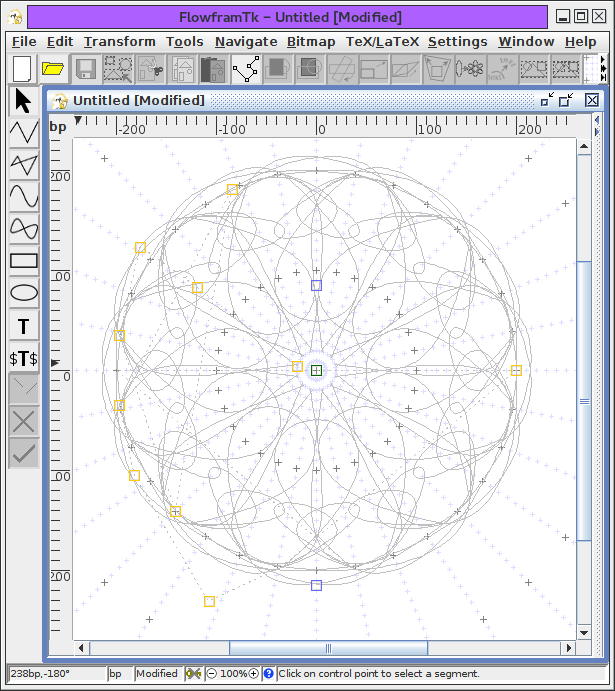This screenshot has width=615, height=691.
Task: Open the Help menu
Action: [x=581, y=41]
